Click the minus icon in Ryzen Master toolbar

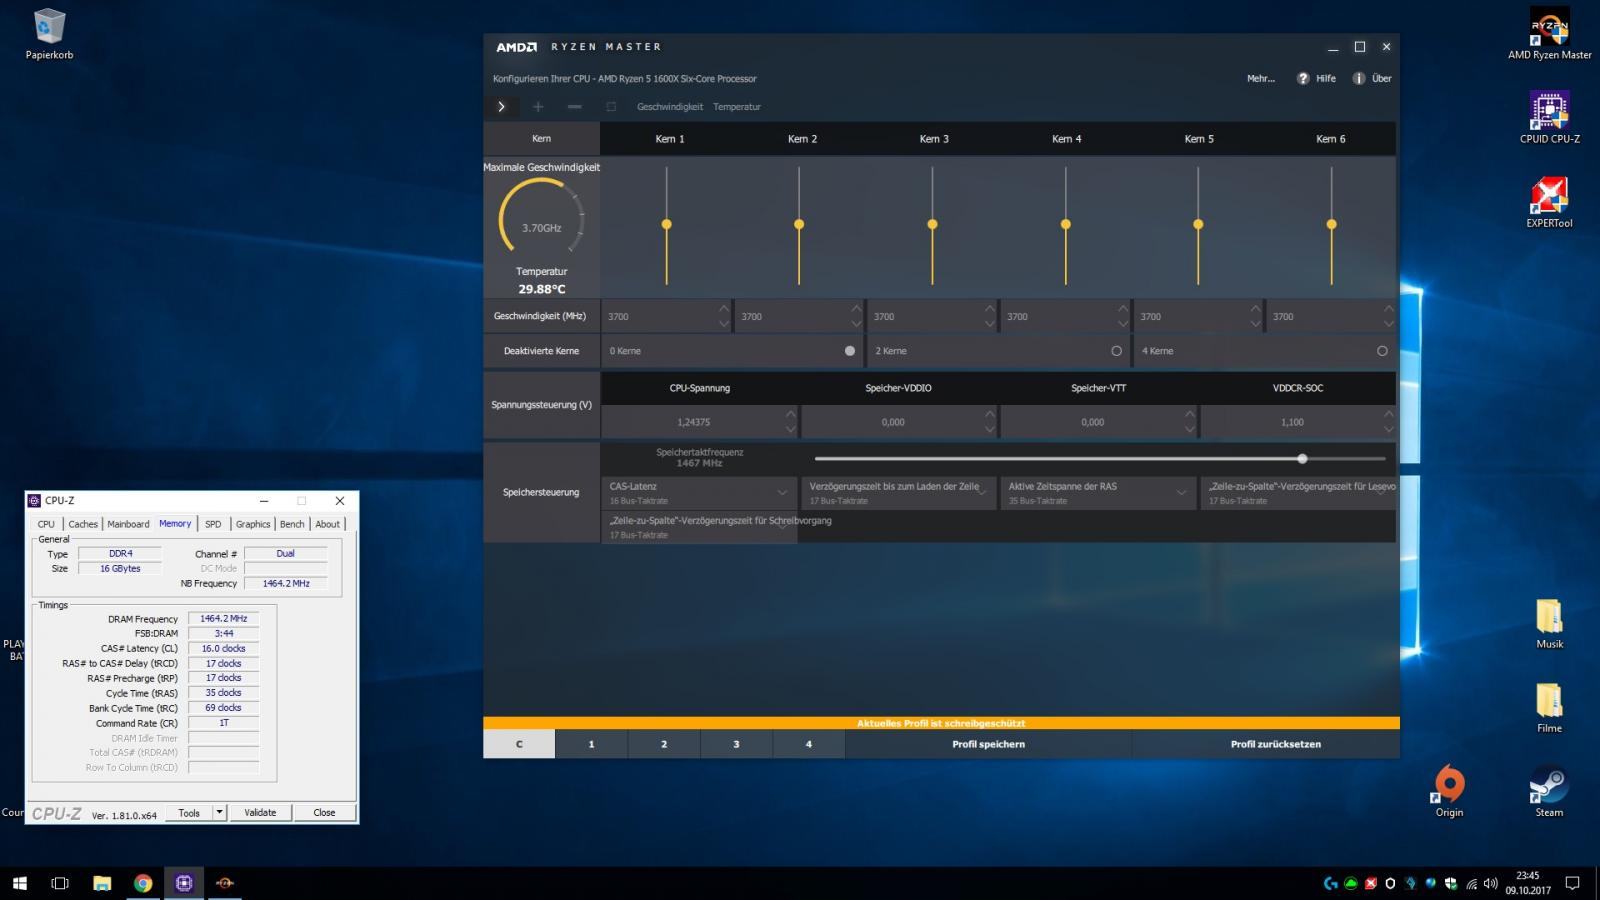pyautogui.click(x=574, y=107)
